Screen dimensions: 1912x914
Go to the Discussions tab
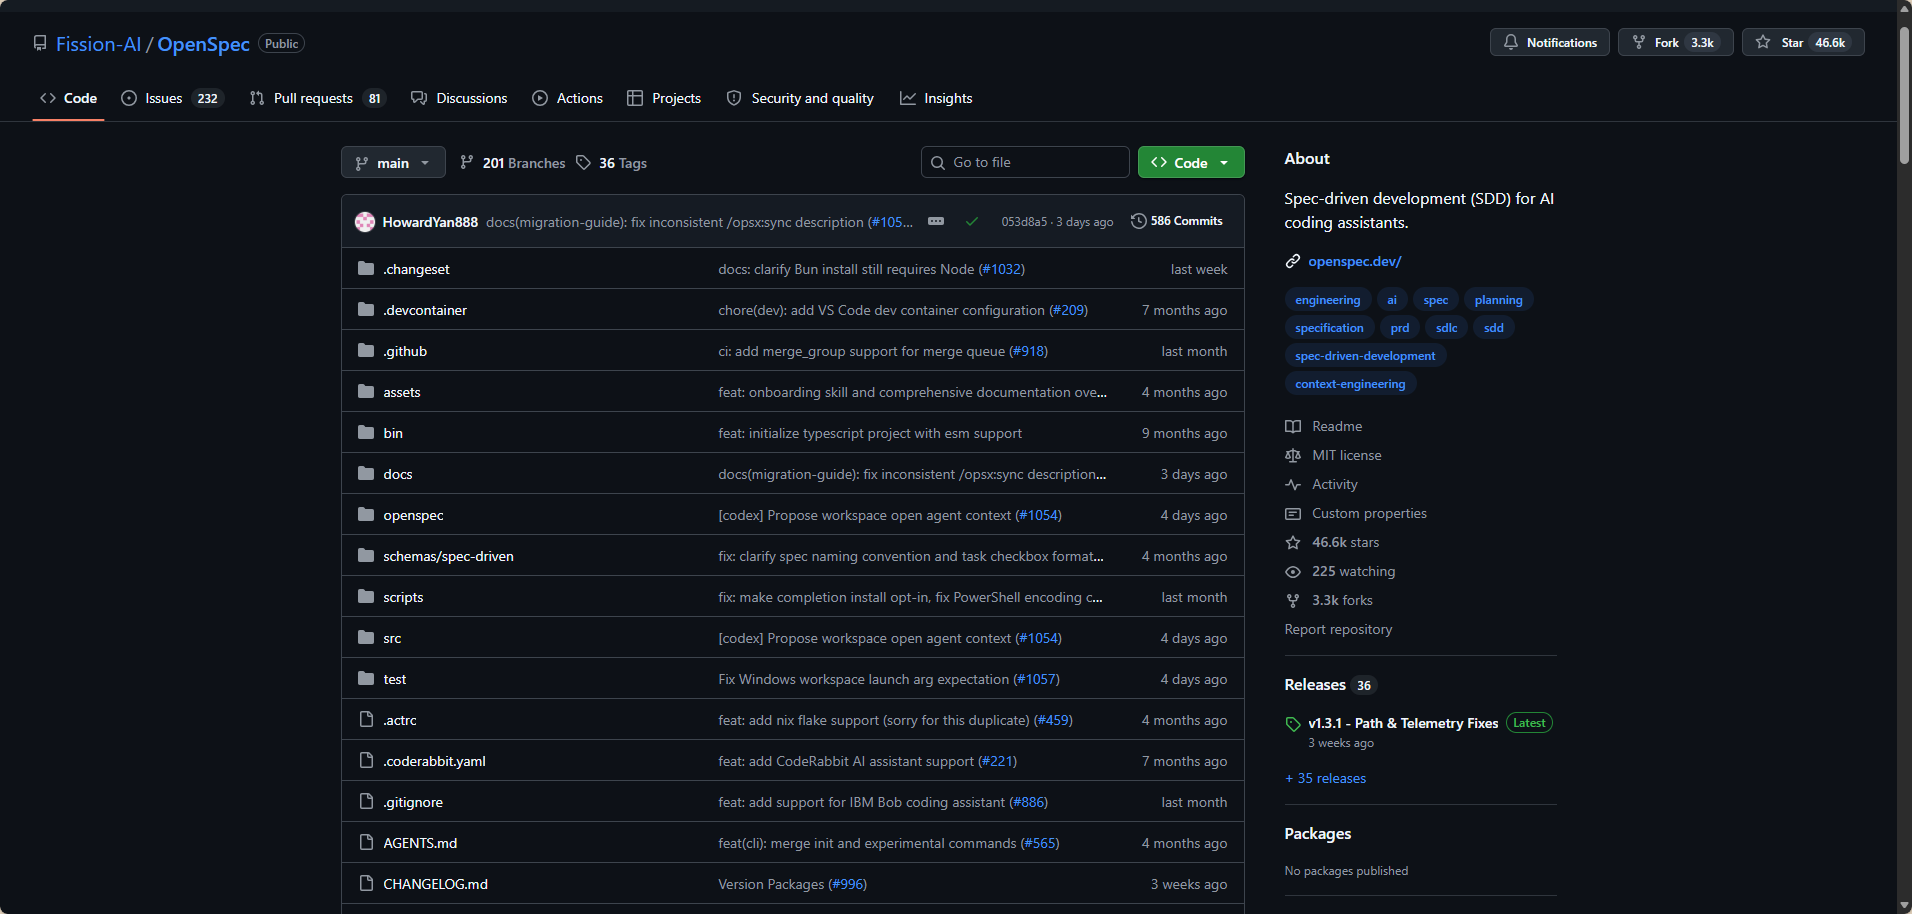(459, 98)
